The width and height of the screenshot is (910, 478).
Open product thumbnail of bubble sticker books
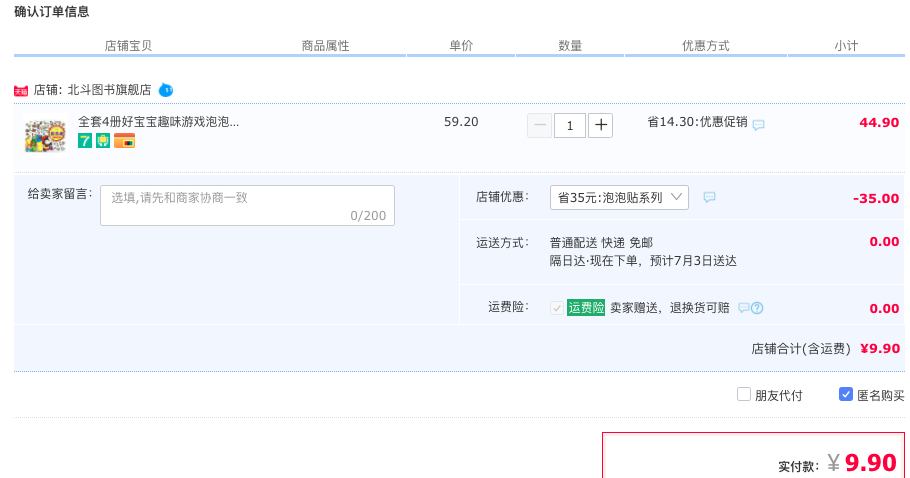click(45, 136)
